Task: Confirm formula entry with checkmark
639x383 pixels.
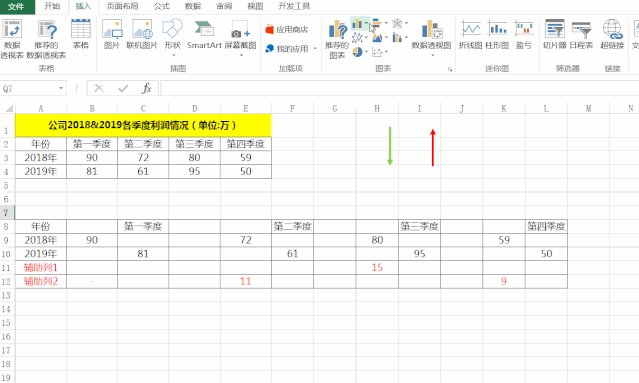Action: pos(123,88)
